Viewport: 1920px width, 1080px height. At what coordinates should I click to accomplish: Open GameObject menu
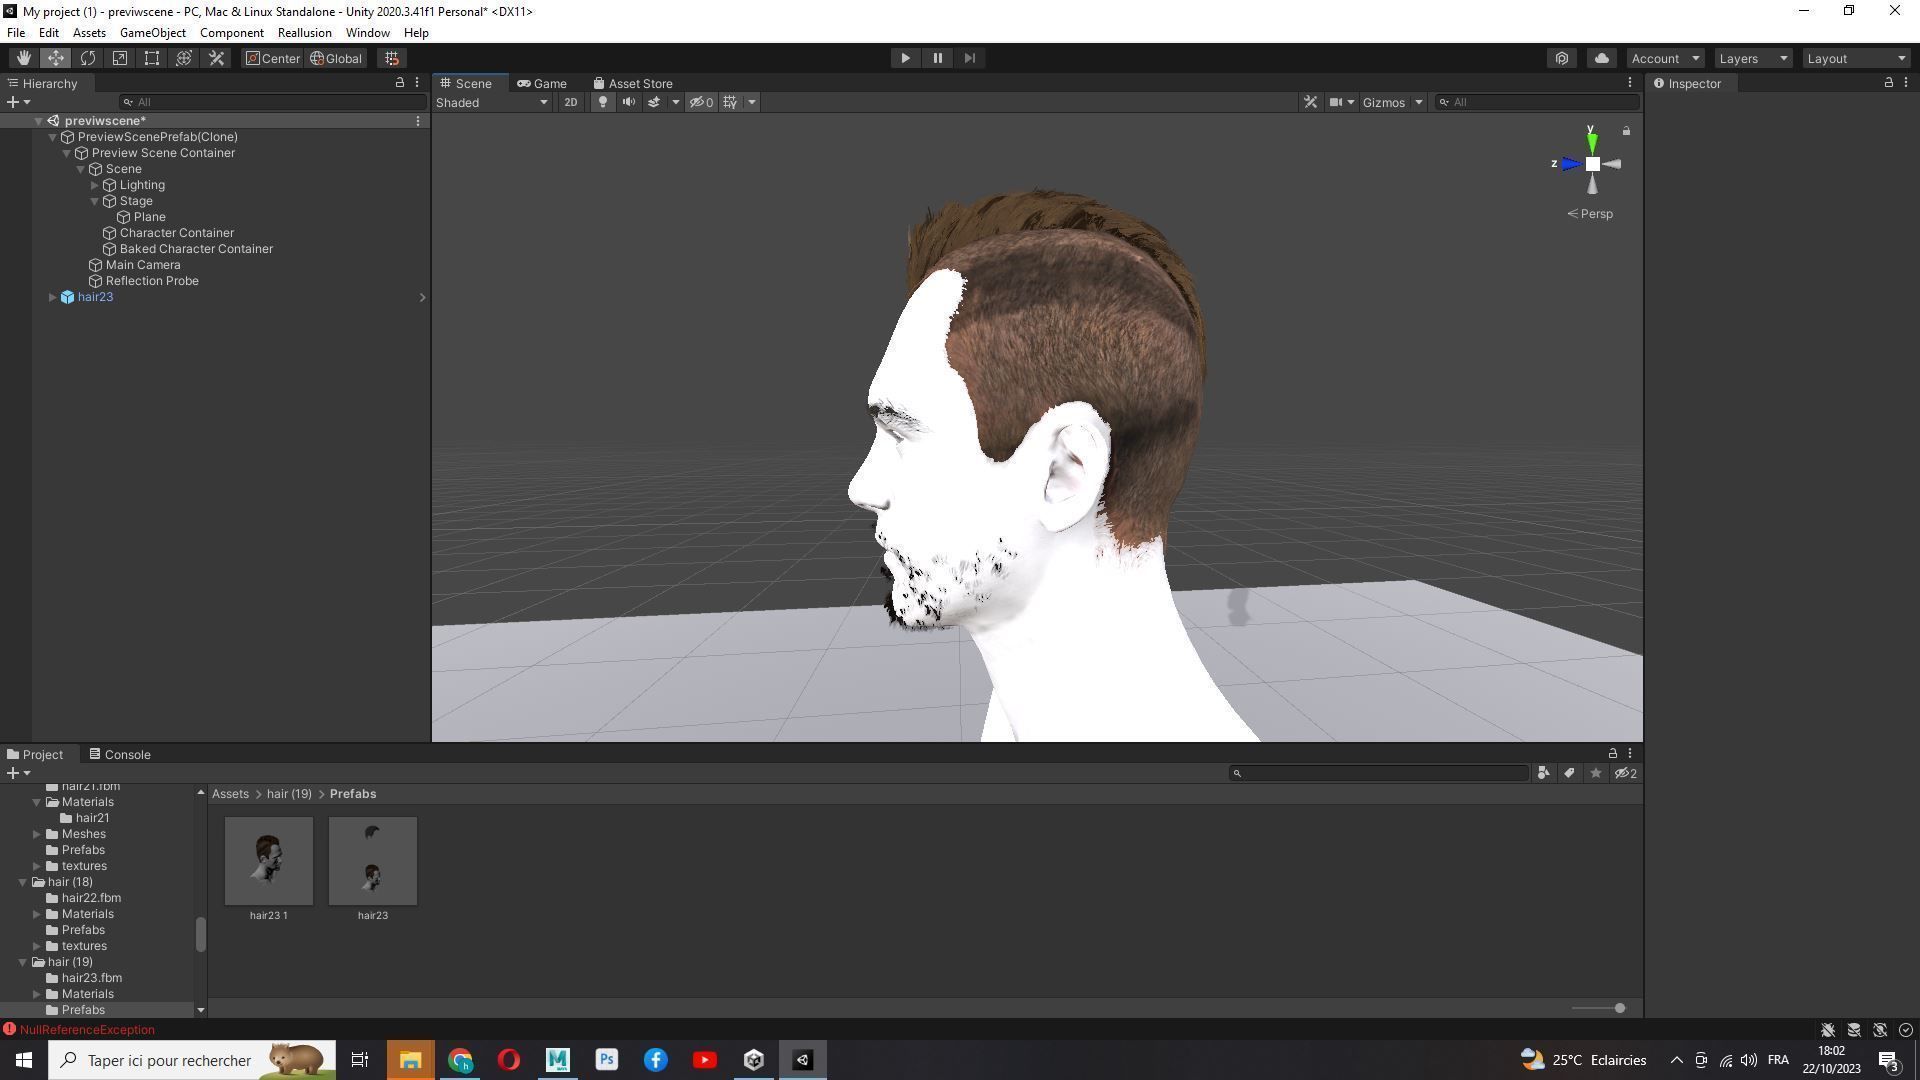[152, 33]
